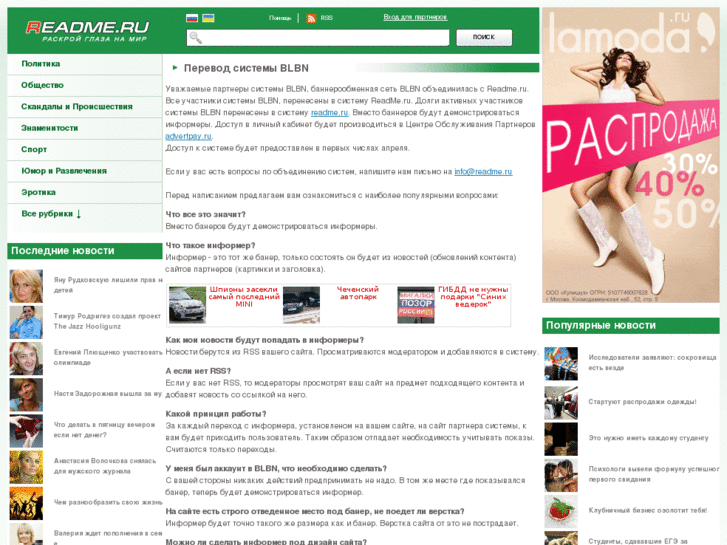Open Анастасия Волочкова мужского журнала link
The width and height of the screenshot is (727, 545).
[105, 466]
